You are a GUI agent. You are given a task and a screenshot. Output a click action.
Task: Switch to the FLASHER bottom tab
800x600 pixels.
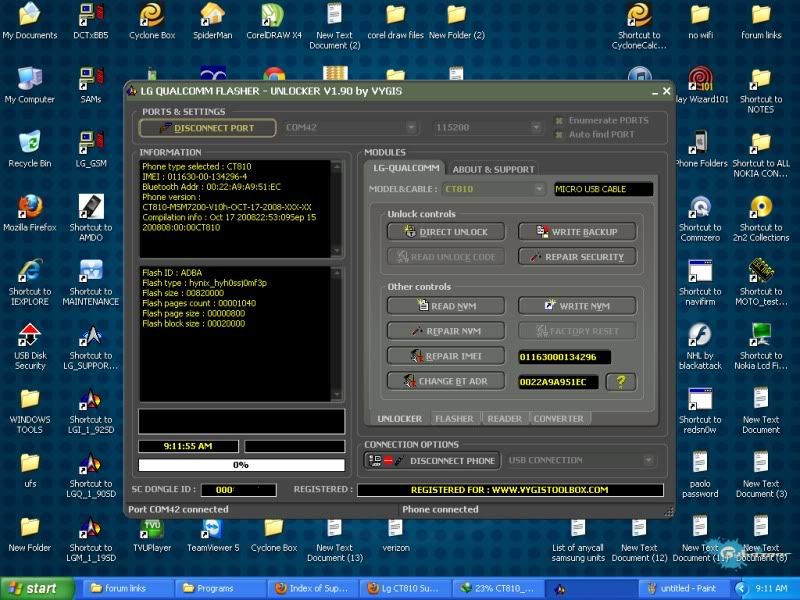(454, 419)
